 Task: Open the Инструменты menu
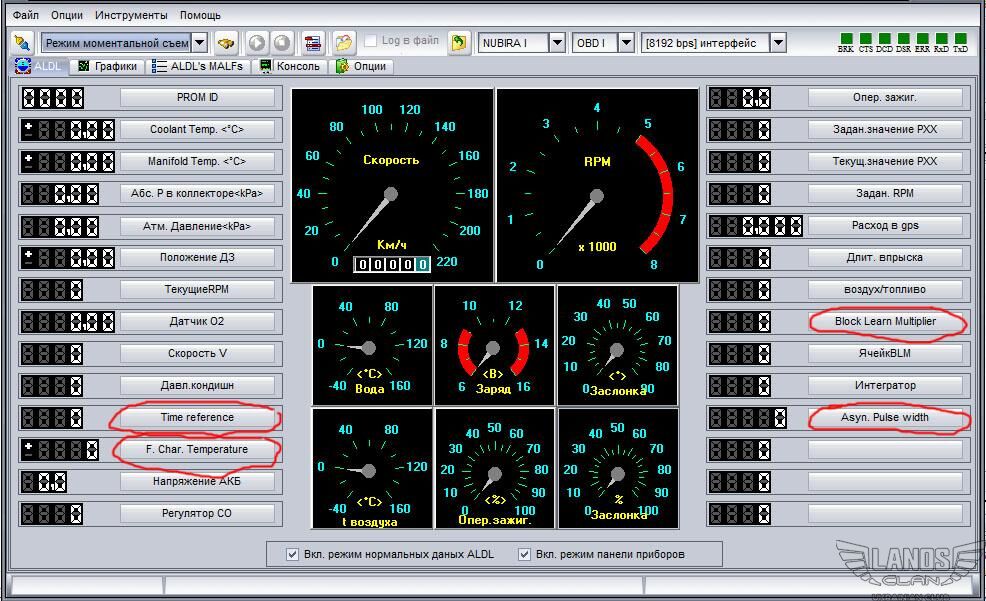(x=131, y=16)
